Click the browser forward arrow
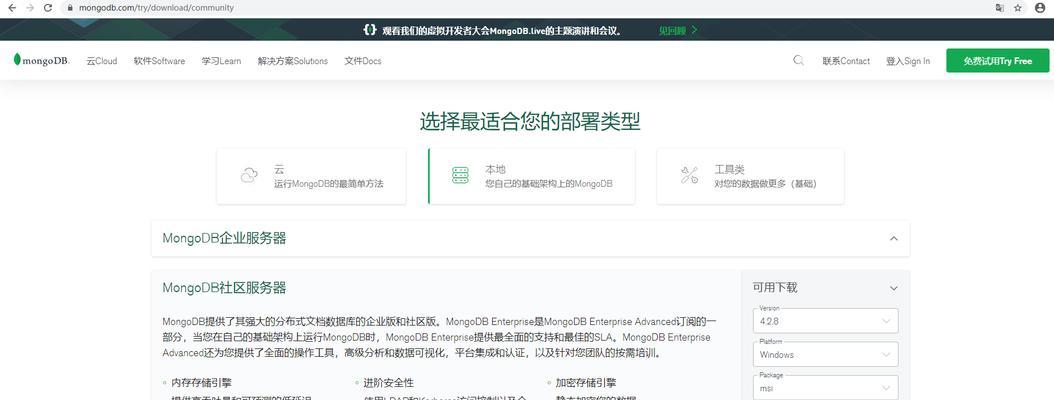The width and height of the screenshot is (1054, 400). (30, 8)
